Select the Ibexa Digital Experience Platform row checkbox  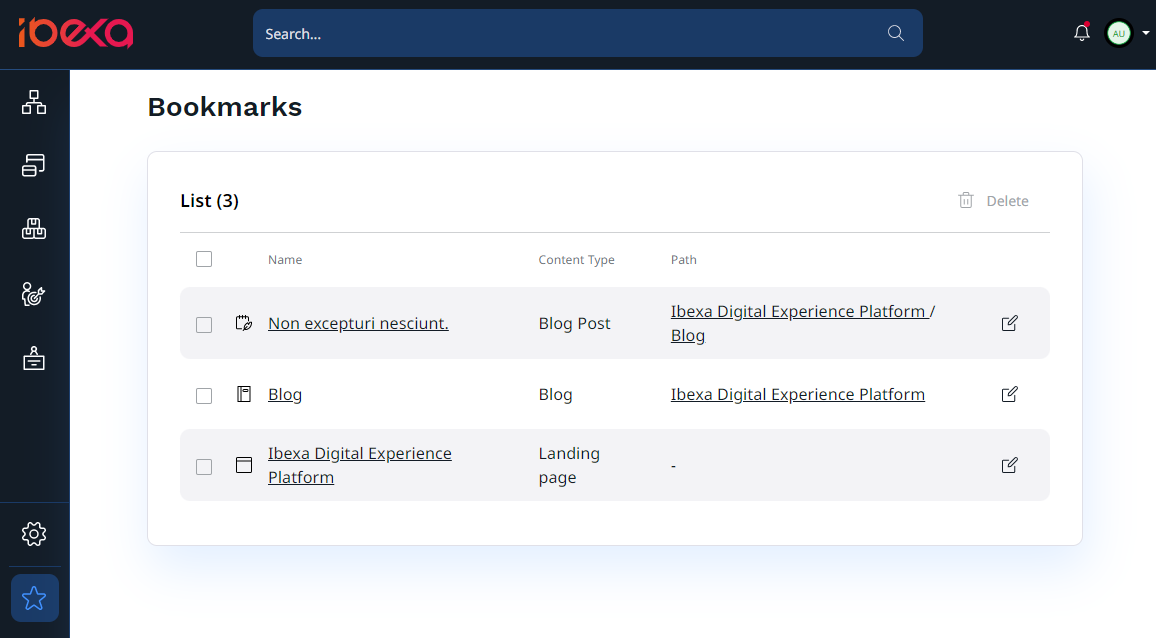click(204, 466)
